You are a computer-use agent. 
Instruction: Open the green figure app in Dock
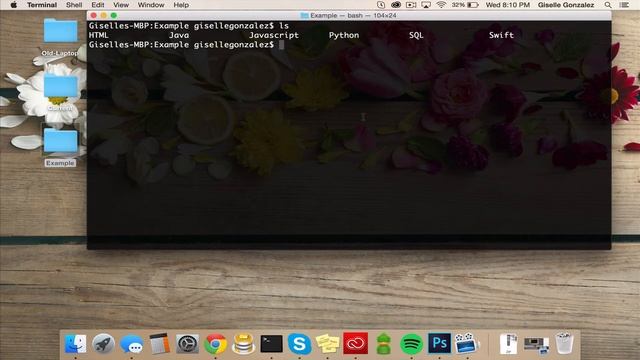383,344
